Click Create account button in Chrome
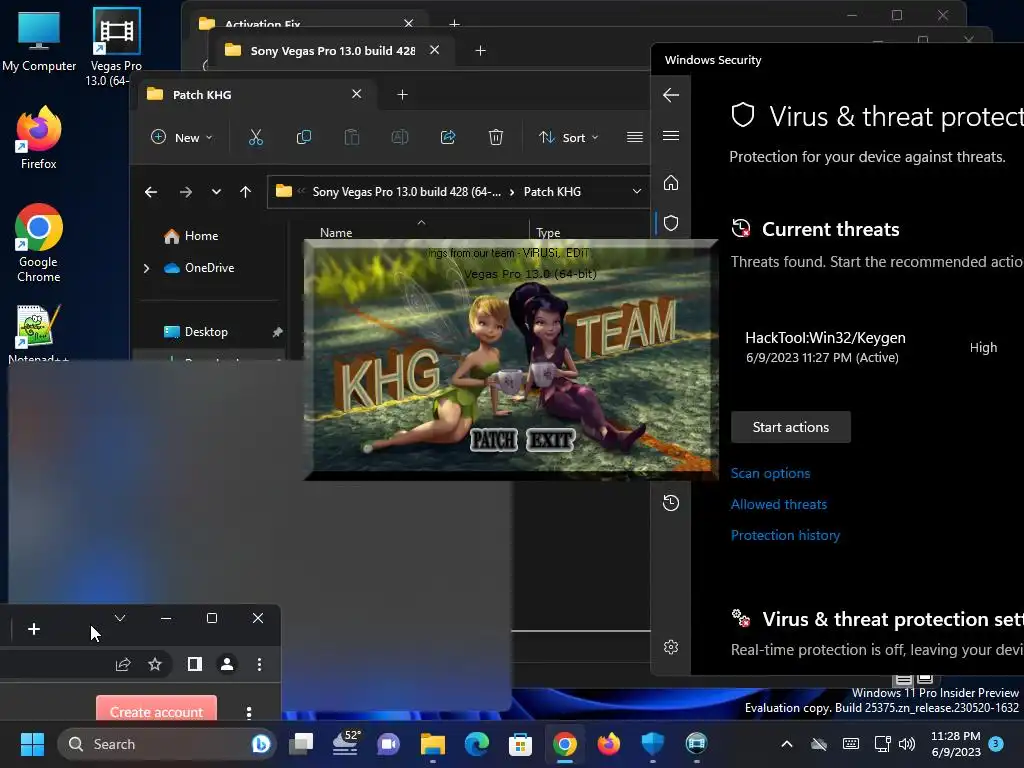This screenshot has height=768, width=1024. point(156,711)
